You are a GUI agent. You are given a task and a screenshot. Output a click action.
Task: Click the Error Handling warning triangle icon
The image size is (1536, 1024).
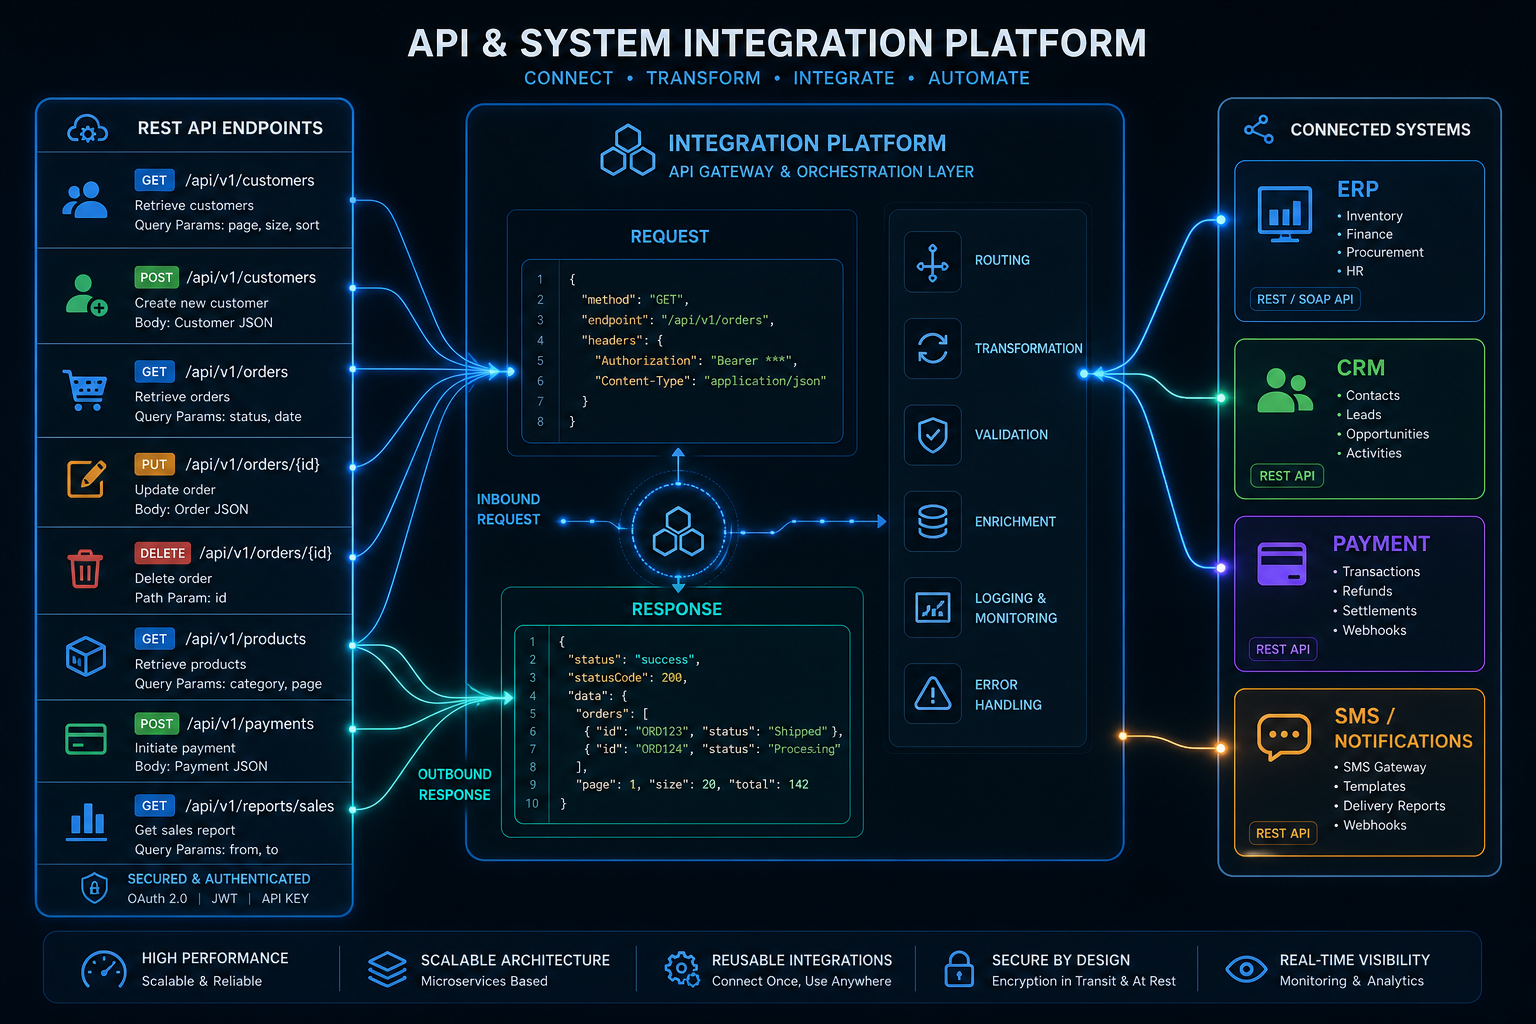click(932, 694)
